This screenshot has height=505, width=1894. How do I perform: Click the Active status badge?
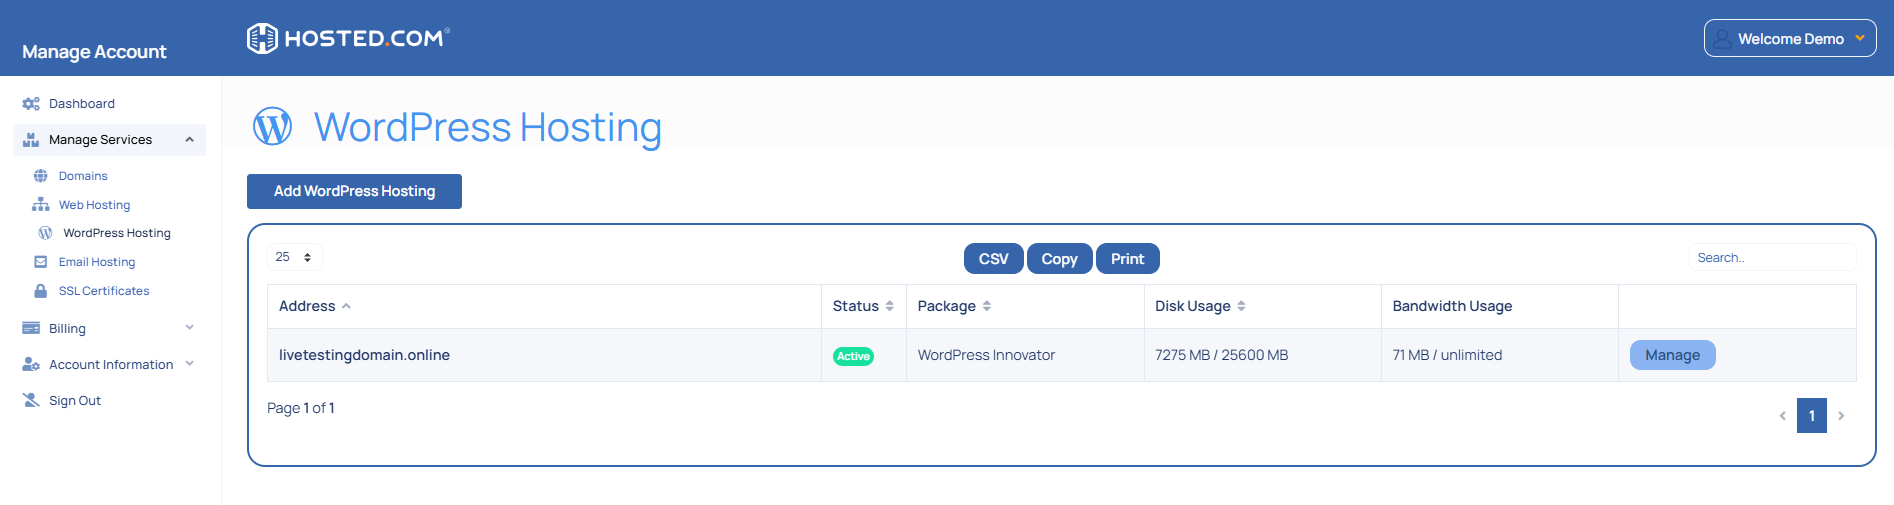(853, 356)
